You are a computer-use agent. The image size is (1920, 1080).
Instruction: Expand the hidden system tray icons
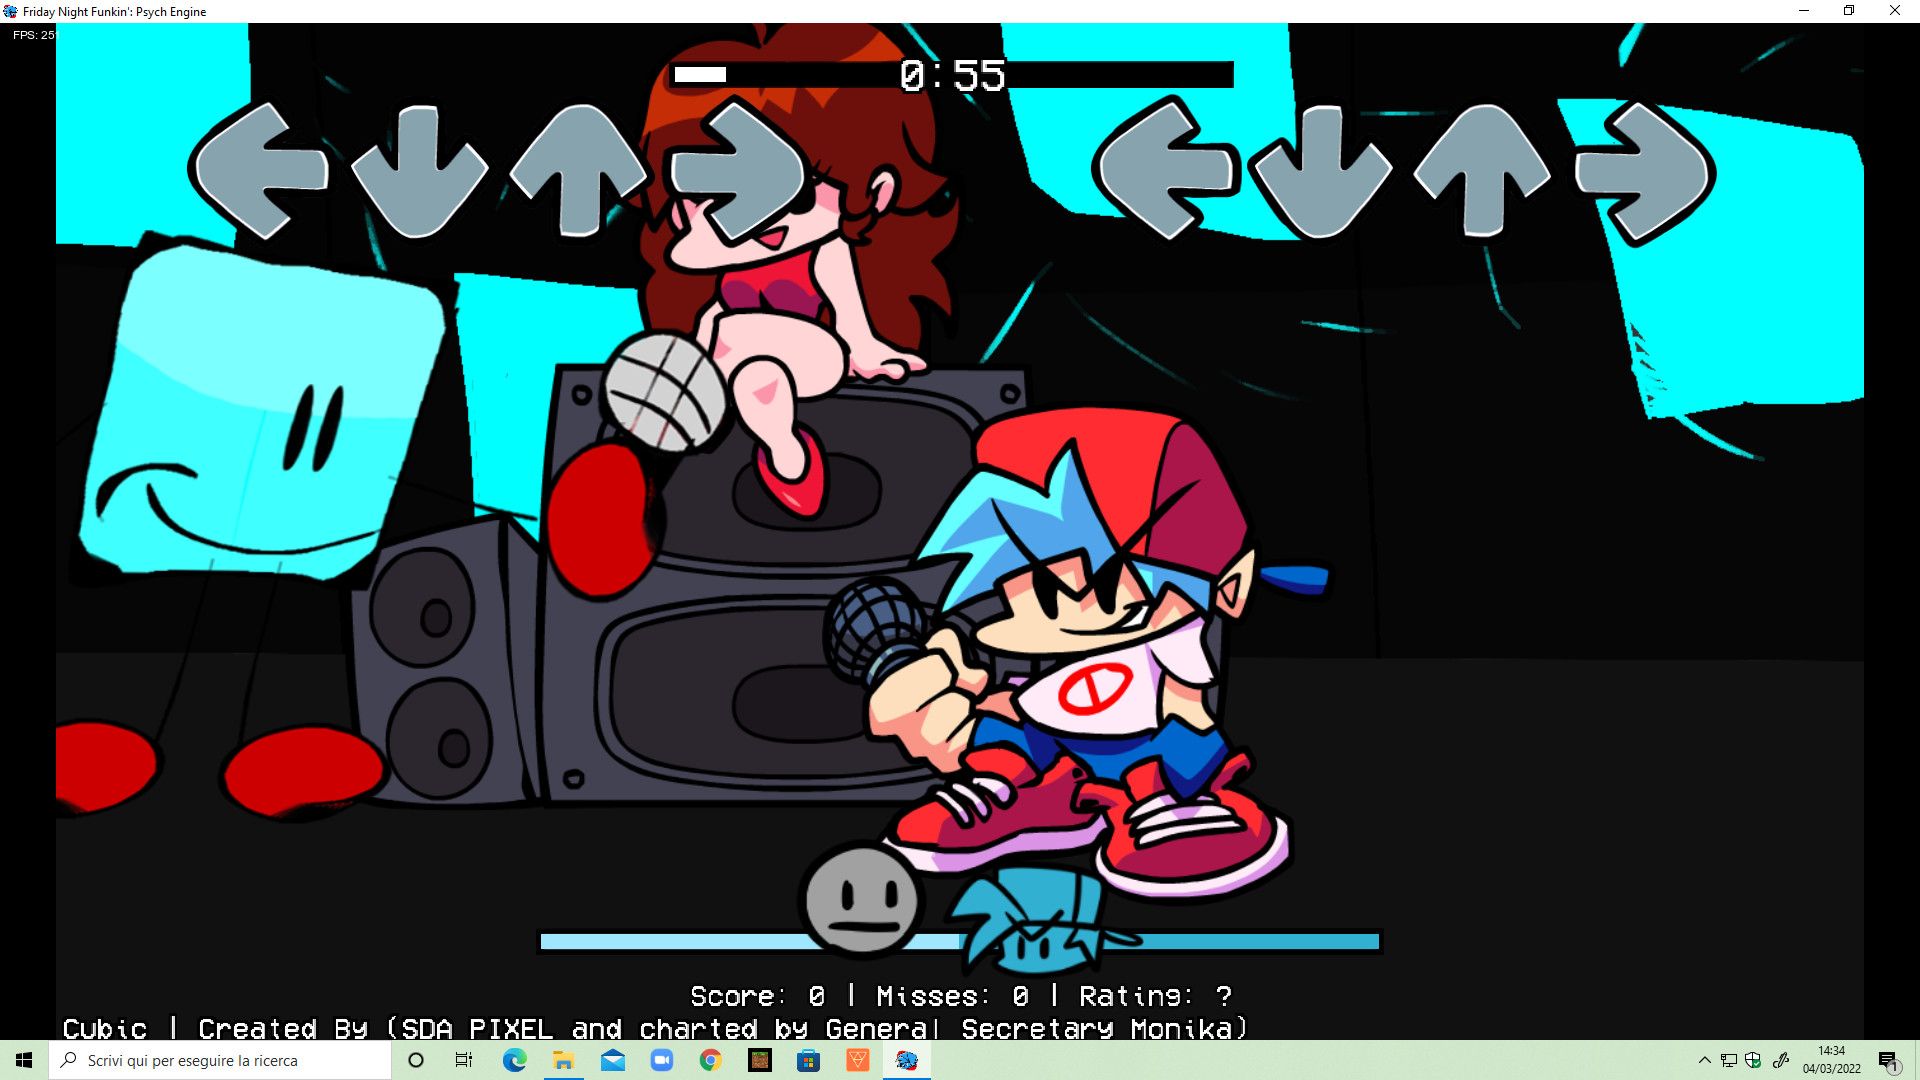coord(1704,1060)
